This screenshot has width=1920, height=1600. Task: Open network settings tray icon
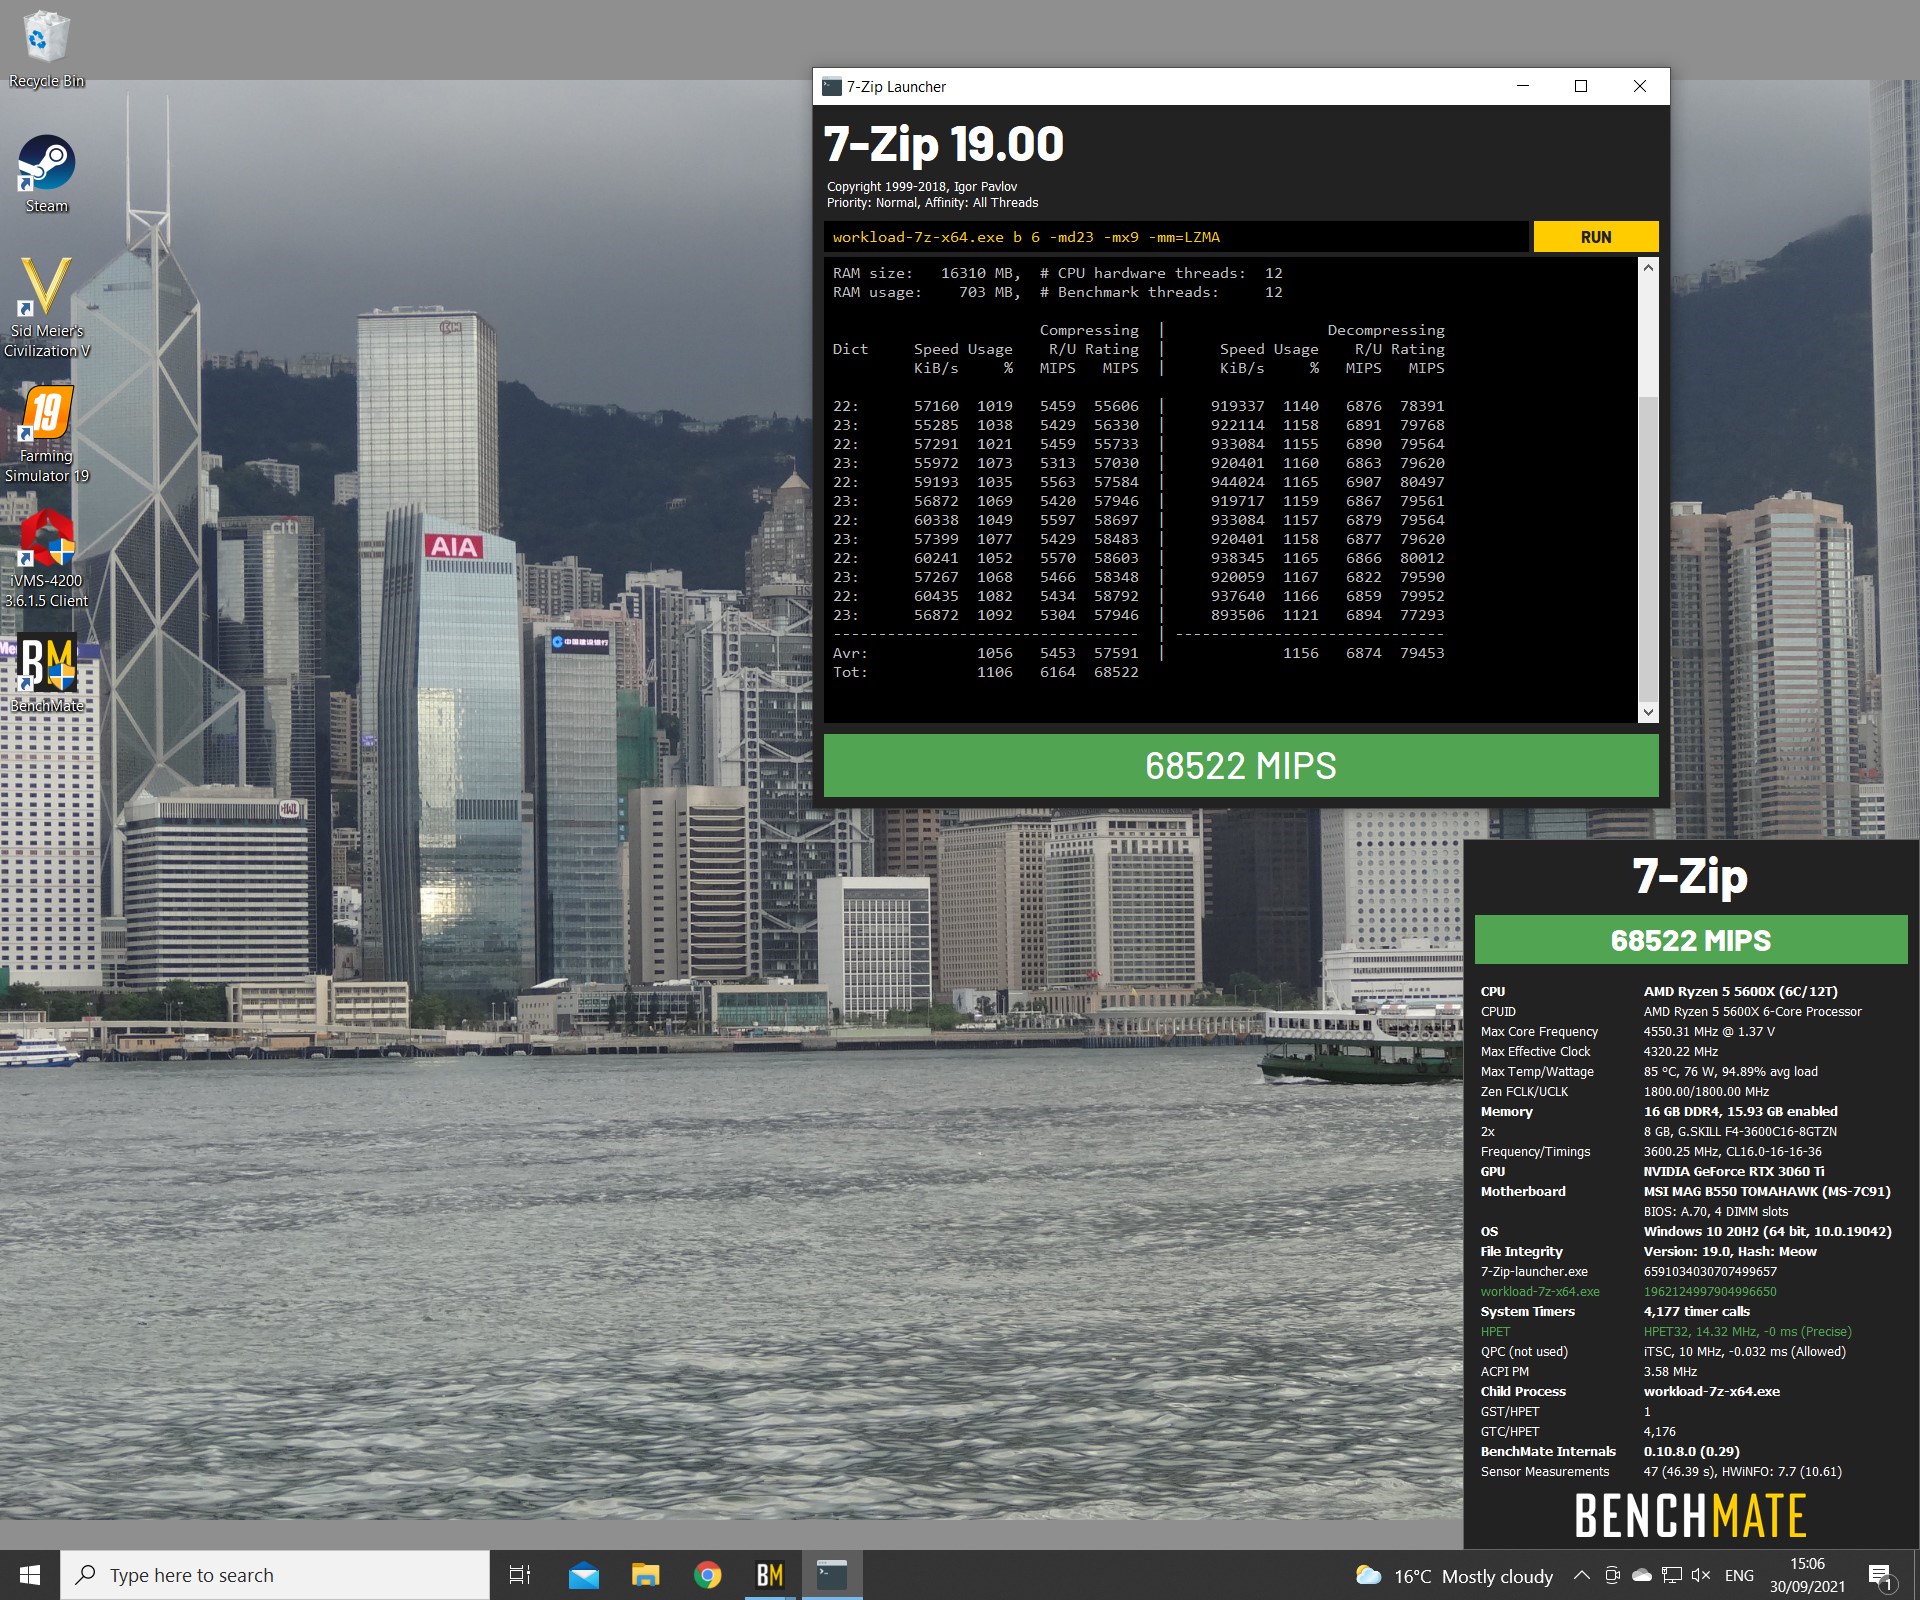1672,1576
